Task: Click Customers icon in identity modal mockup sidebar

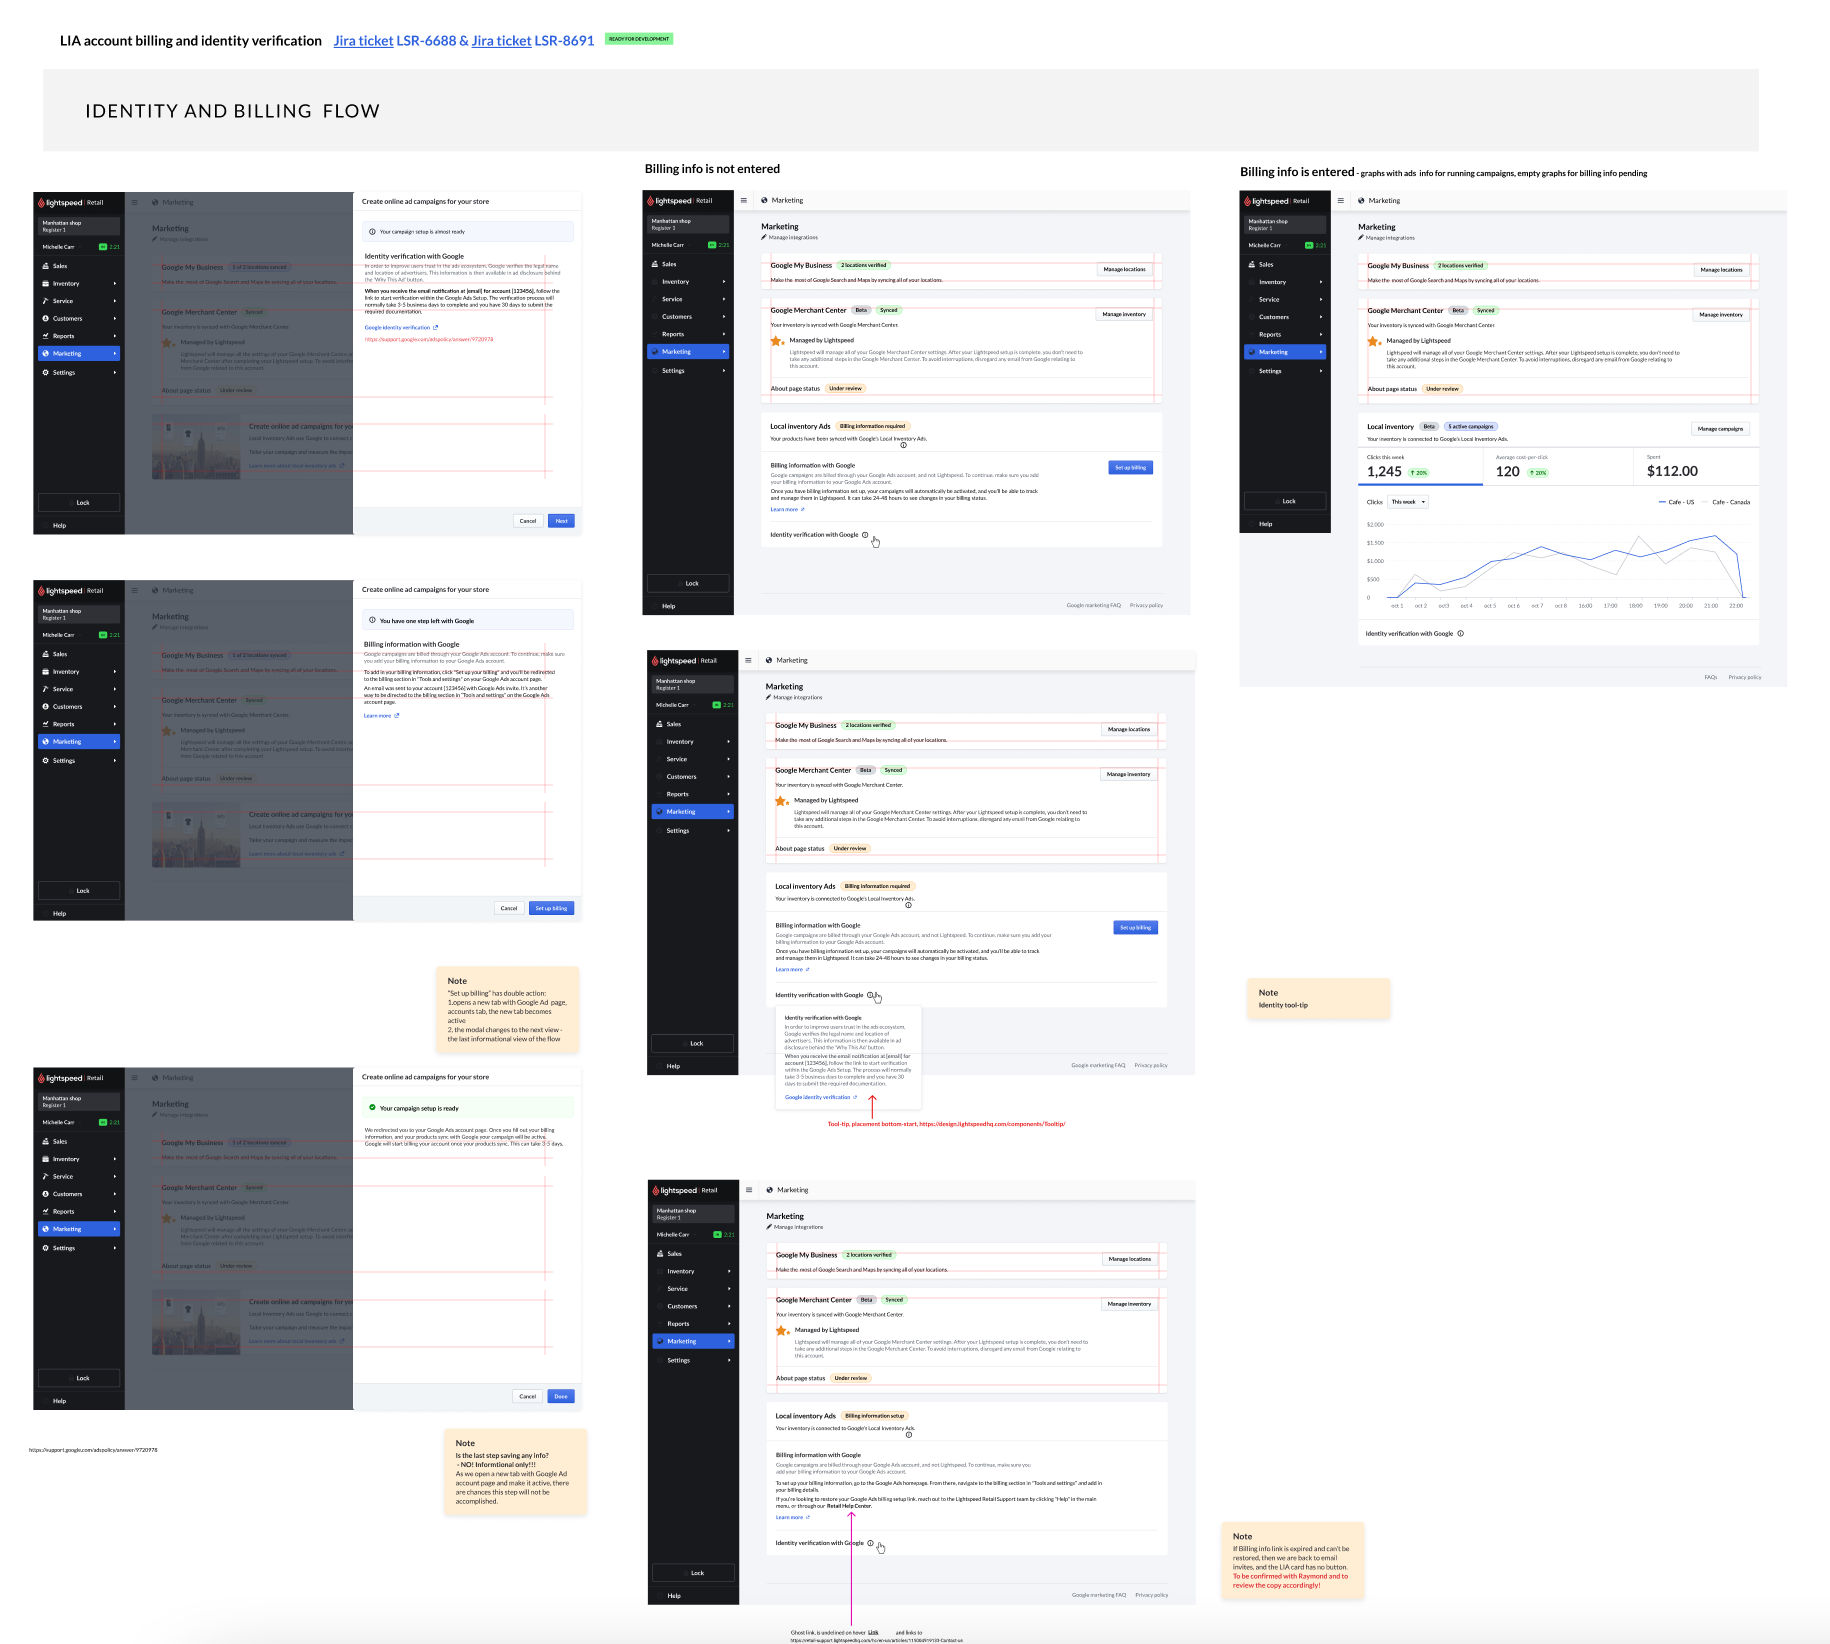Action: [45, 319]
